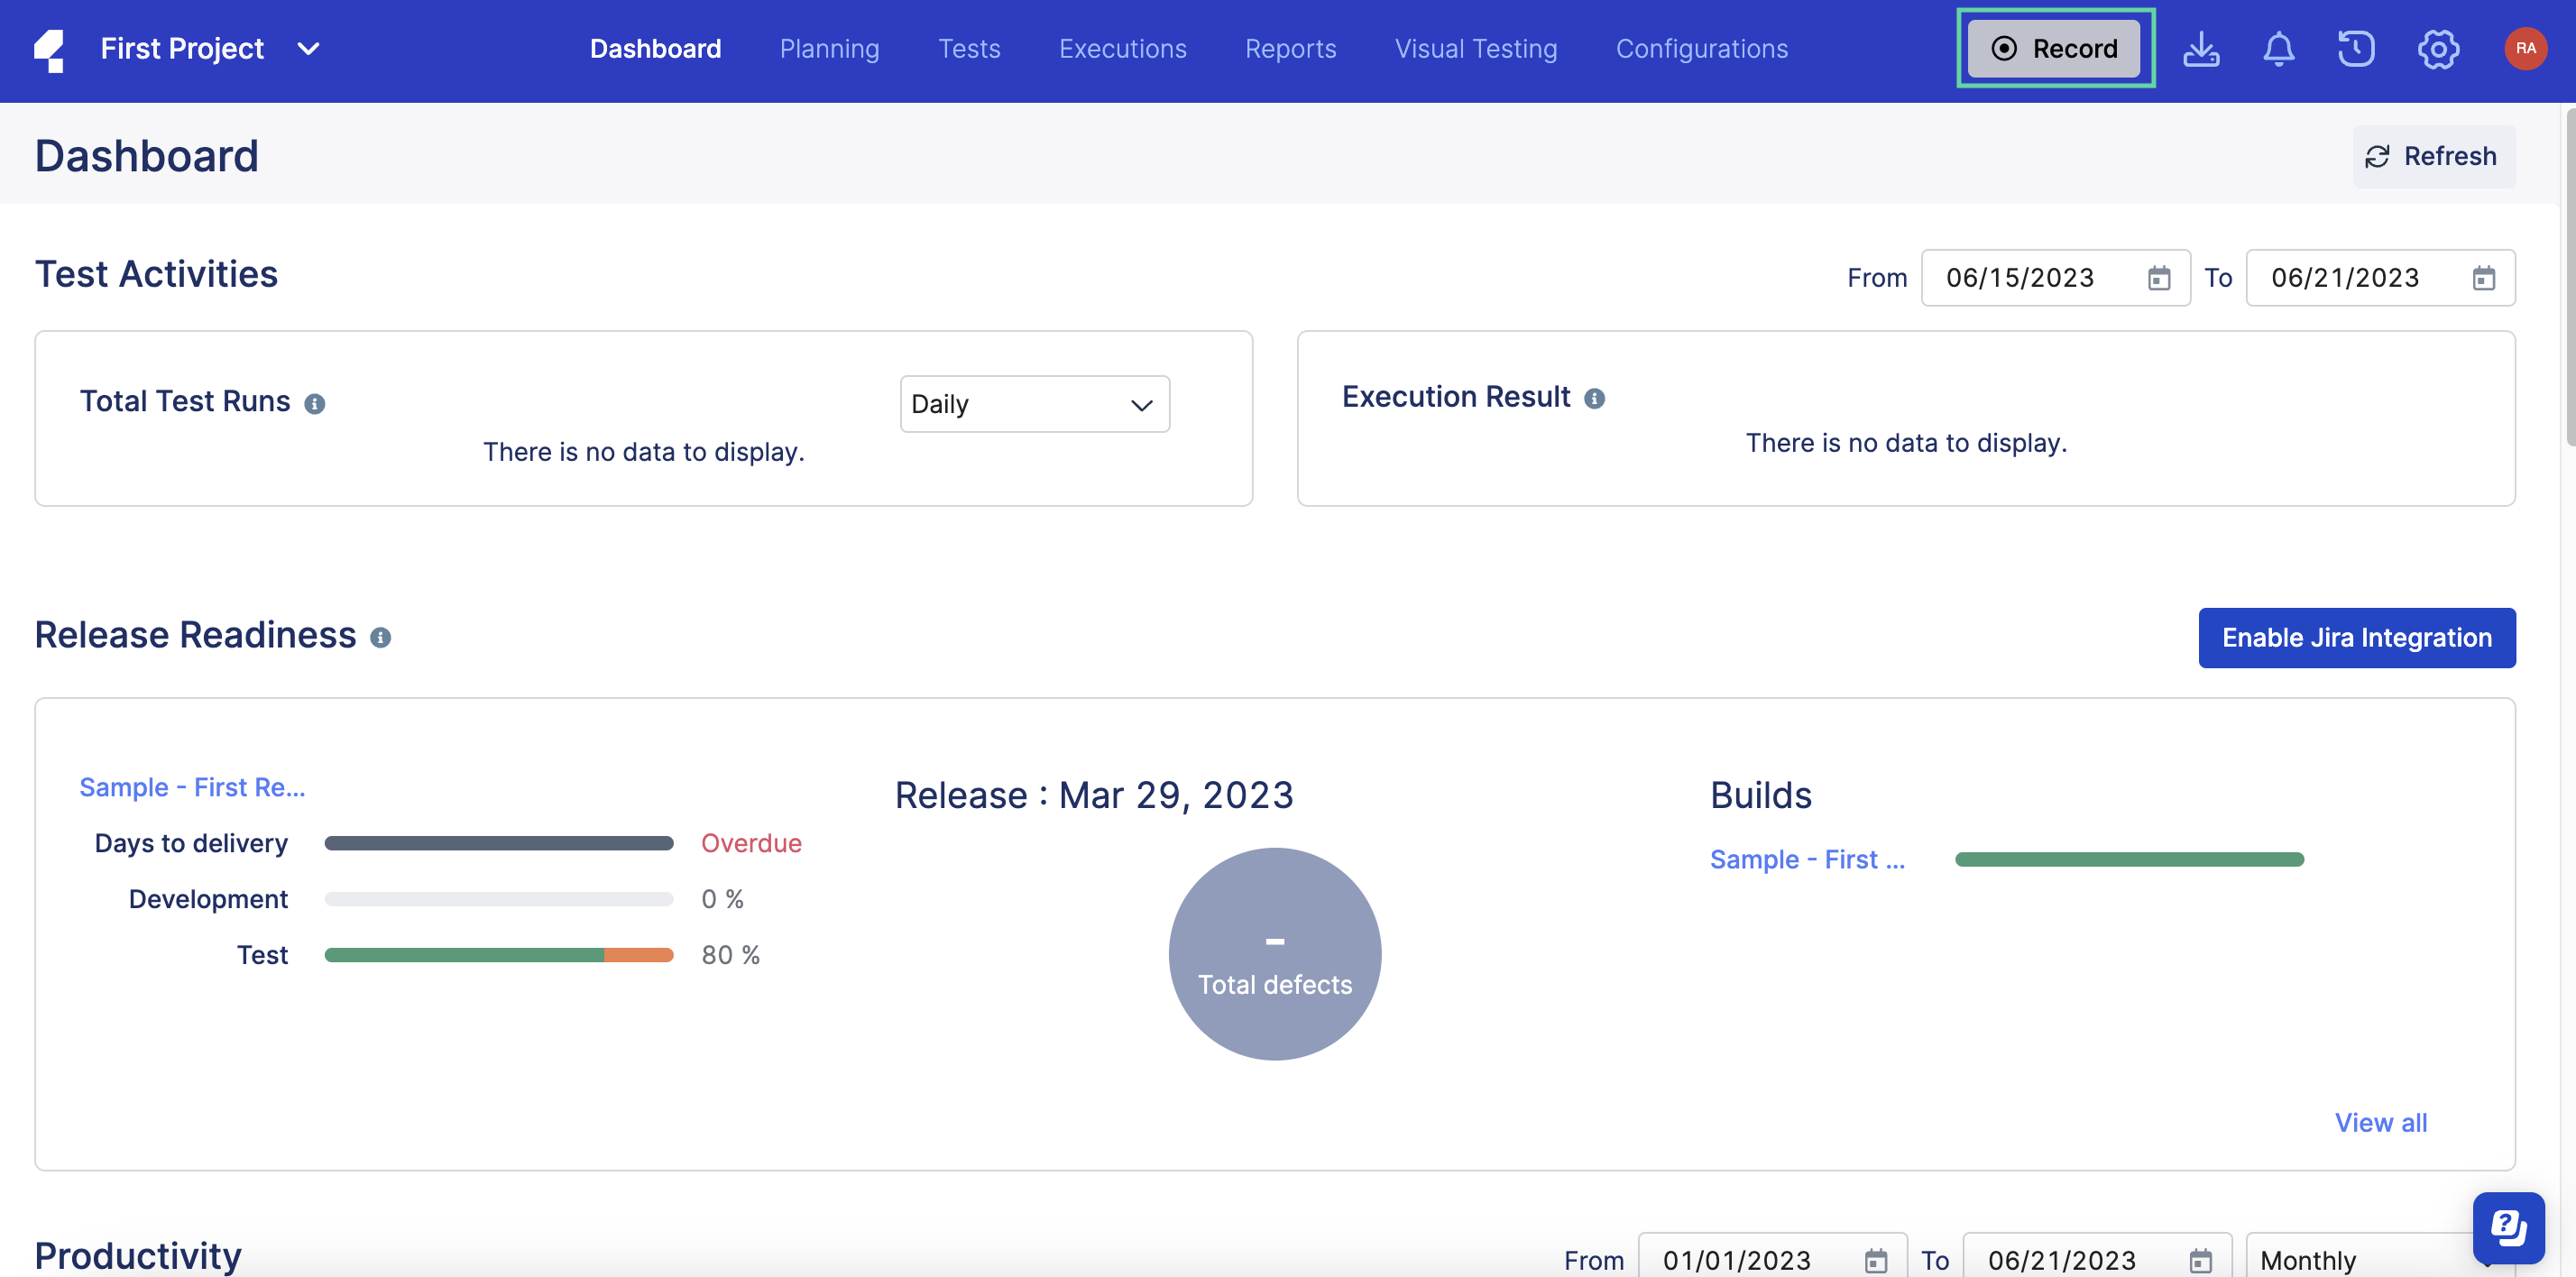This screenshot has height=1277, width=2576.
Task: Click the Visual Testing tab
Action: click(1476, 50)
